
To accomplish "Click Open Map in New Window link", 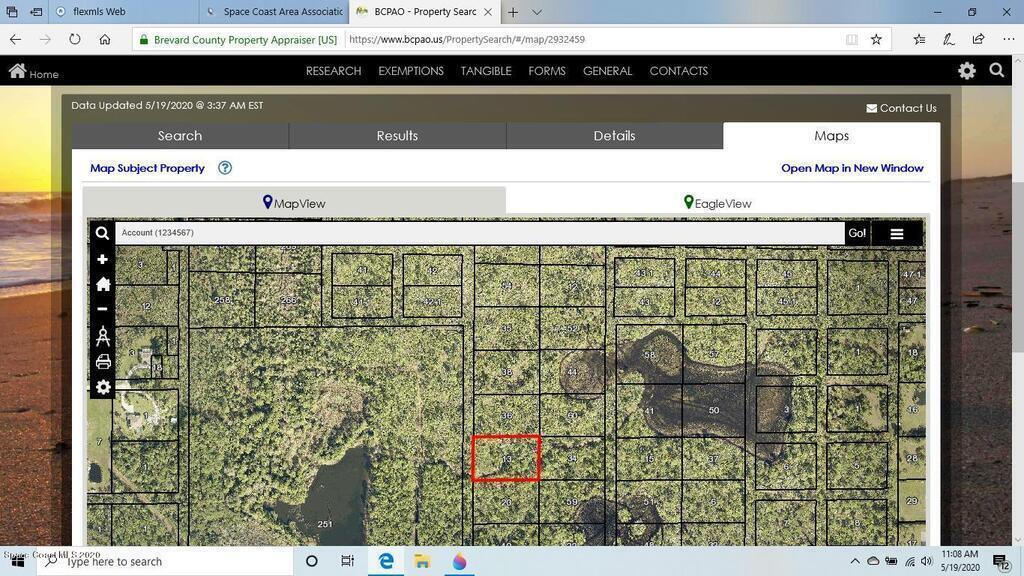I will click(852, 168).
